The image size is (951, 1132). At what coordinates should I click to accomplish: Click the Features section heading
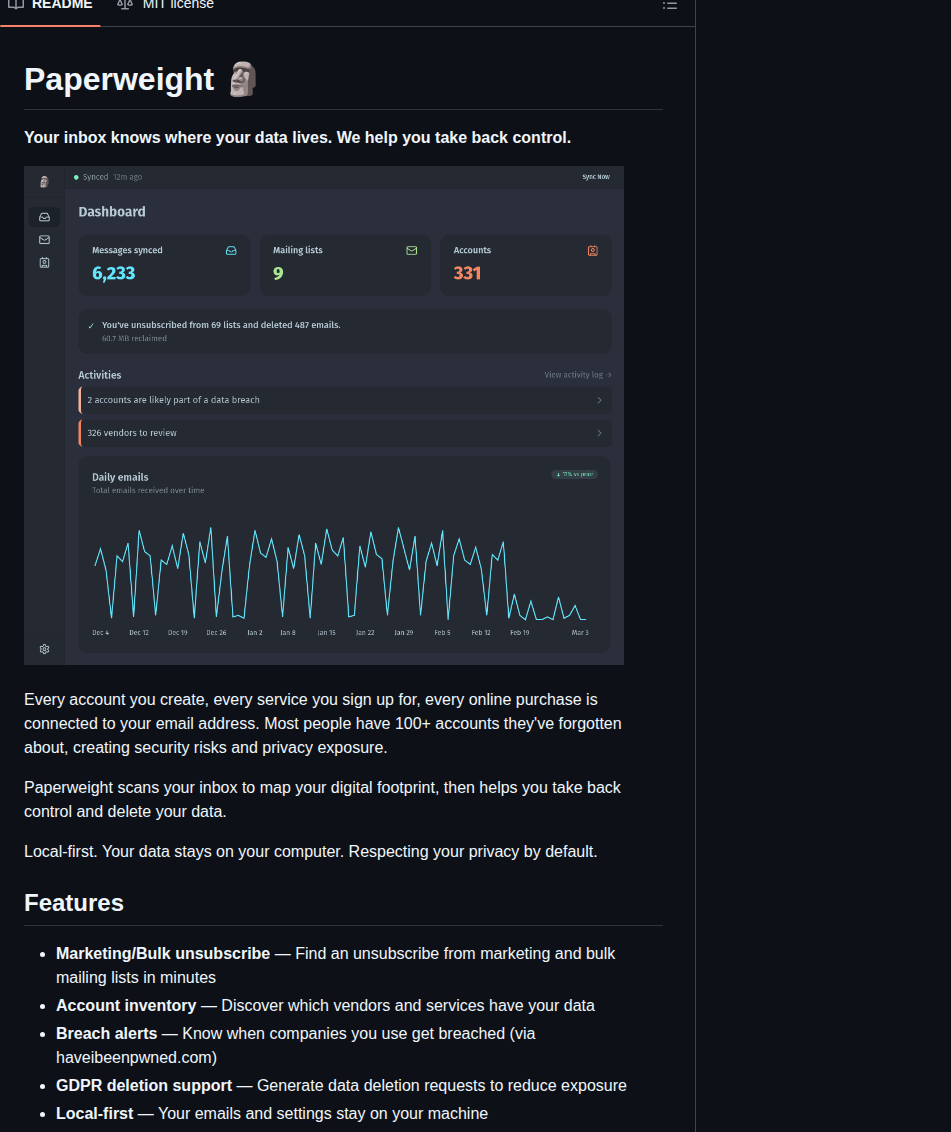tap(74, 902)
